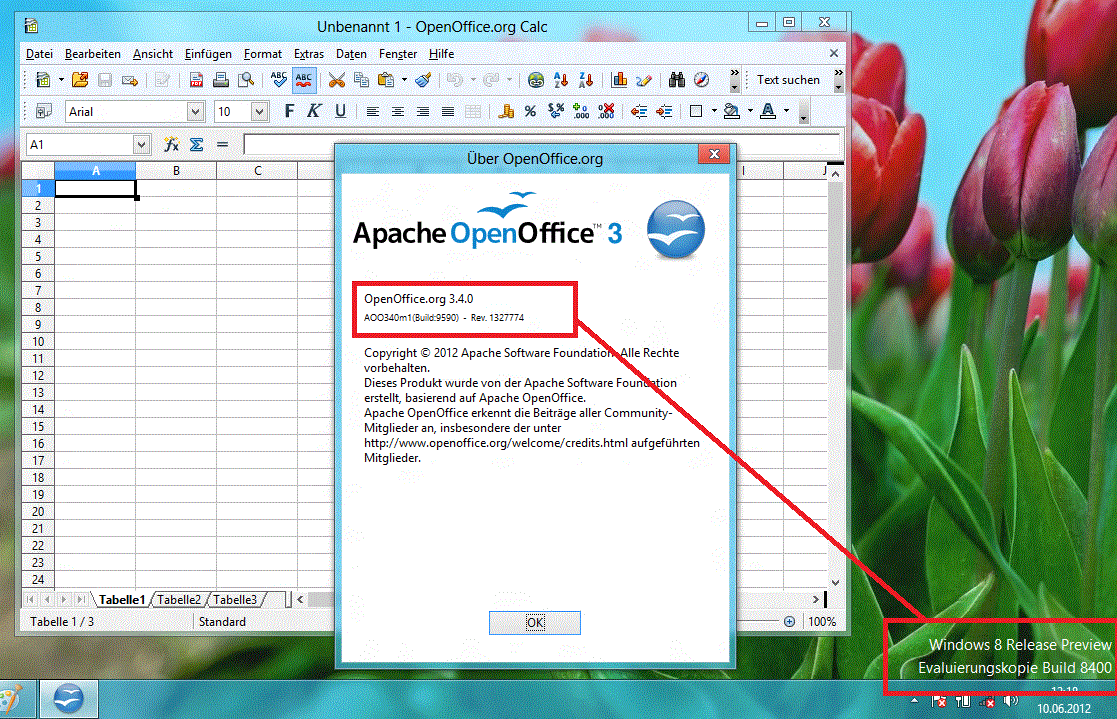Align cell content left
1117x719 pixels.
click(x=373, y=111)
